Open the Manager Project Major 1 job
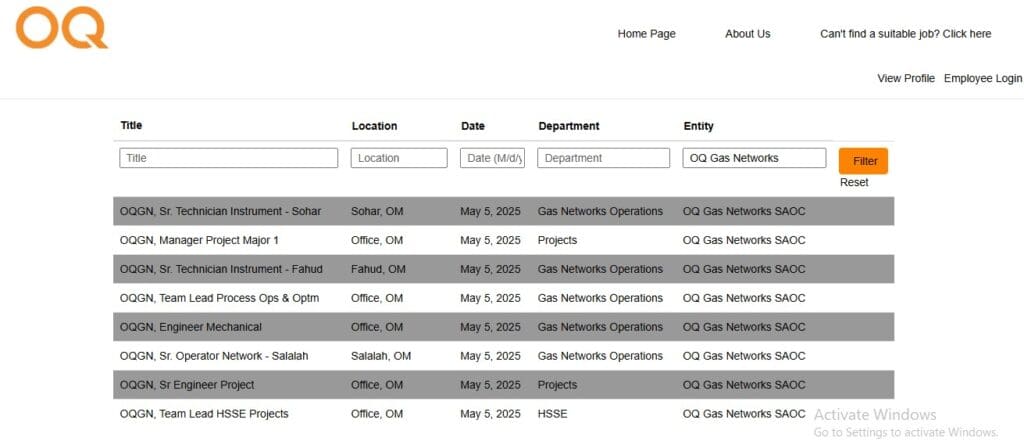The image size is (1024, 441). click(x=199, y=240)
